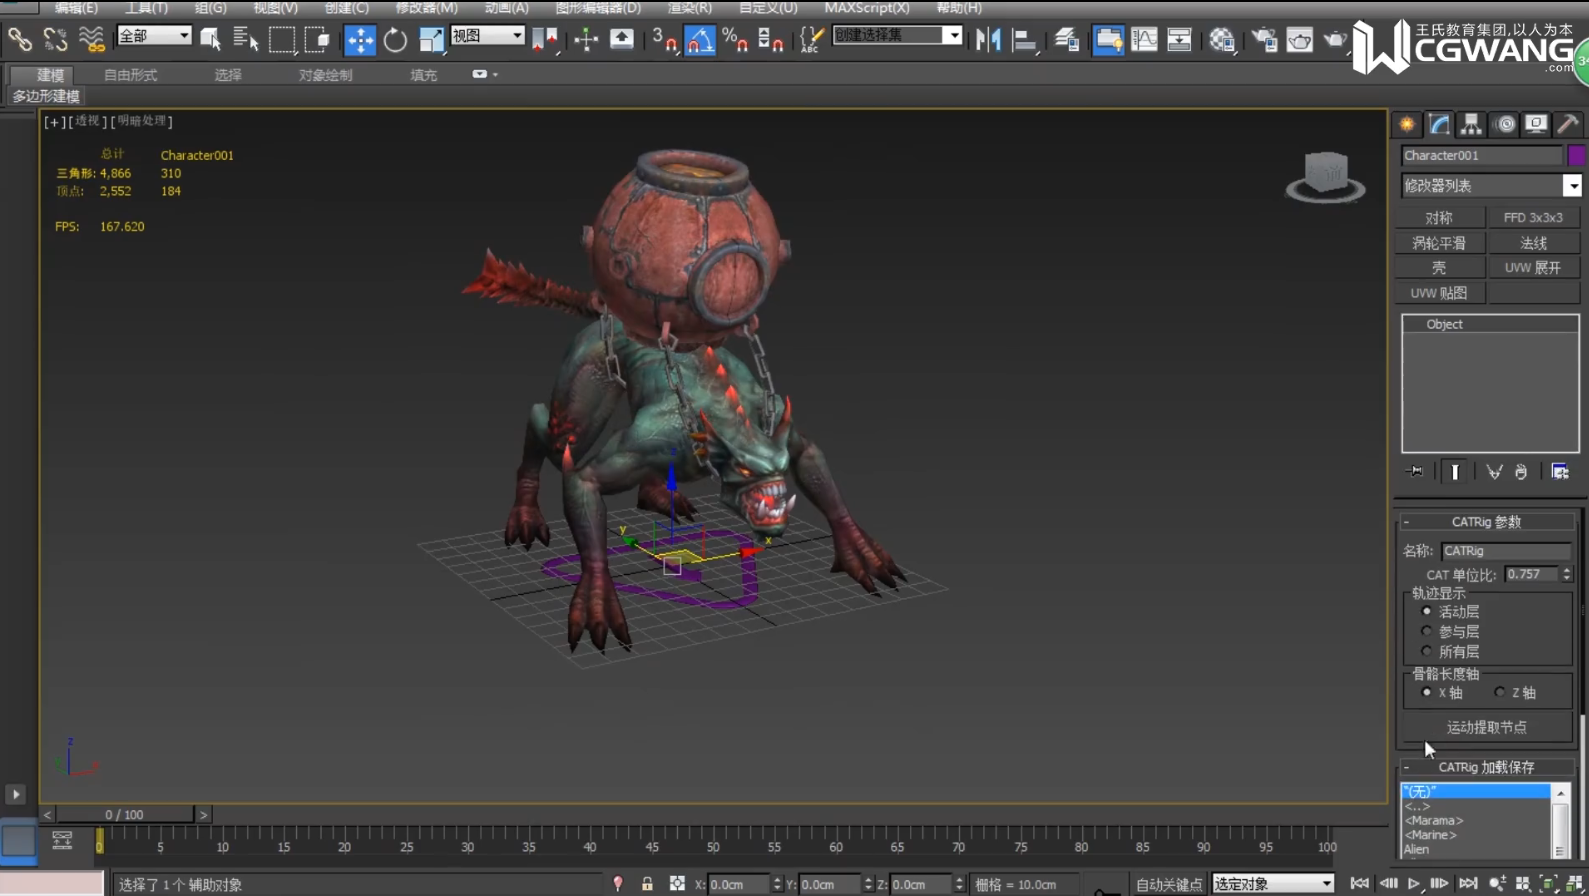Viewport: 1589px width, 896px height.
Task: Click the Select and Manipulate tool
Action: (x=586, y=39)
